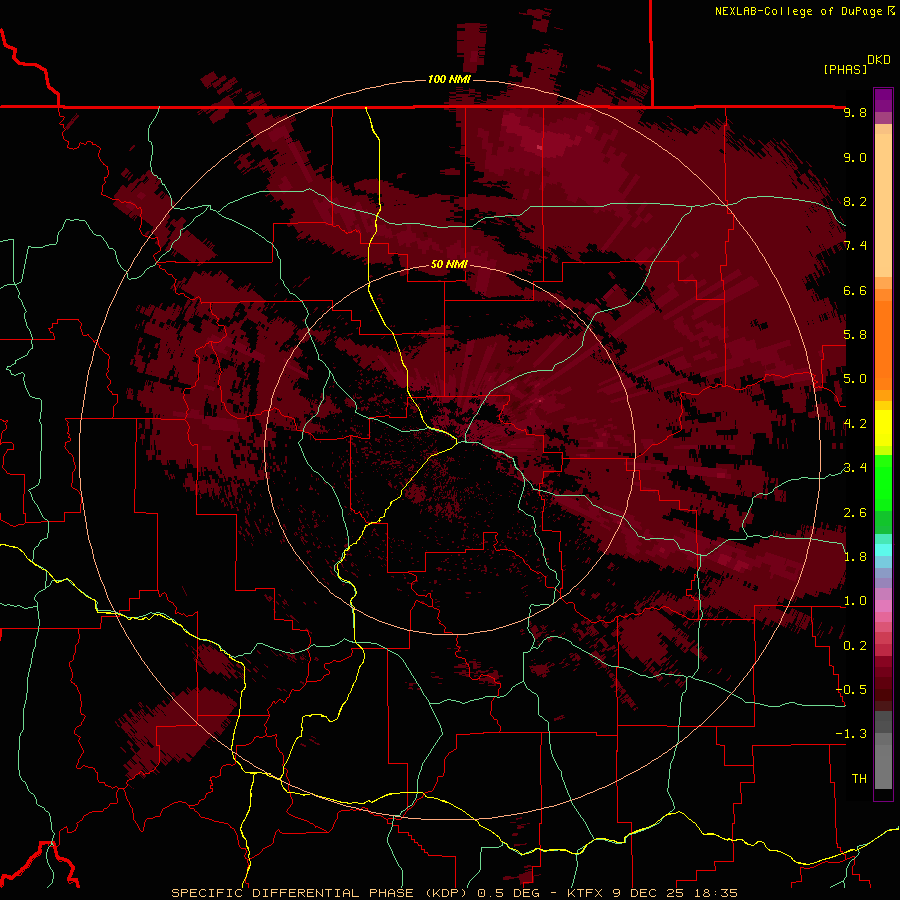
Task: Click the DKD legend unit label
Action: click(879, 60)
